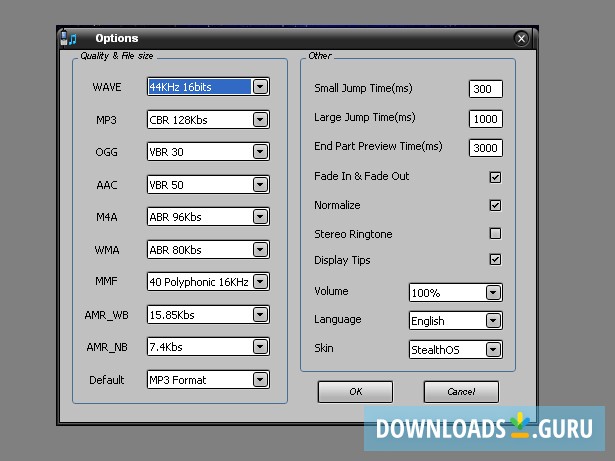Image resolution: width=615 pixels, height=461 pixels.
Task: Open the OGG quality dropdown arrow
Action: tap(260, 151)
